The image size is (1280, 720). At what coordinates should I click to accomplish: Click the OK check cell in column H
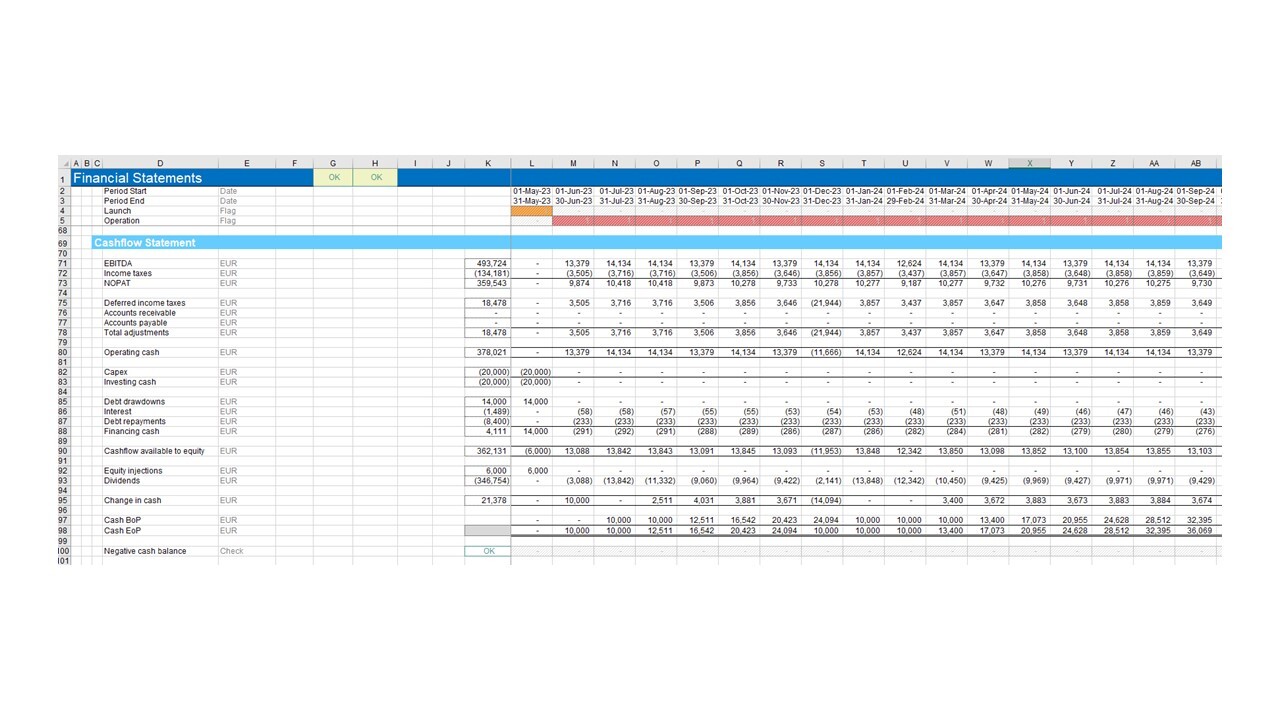click(x=375, y=178)
